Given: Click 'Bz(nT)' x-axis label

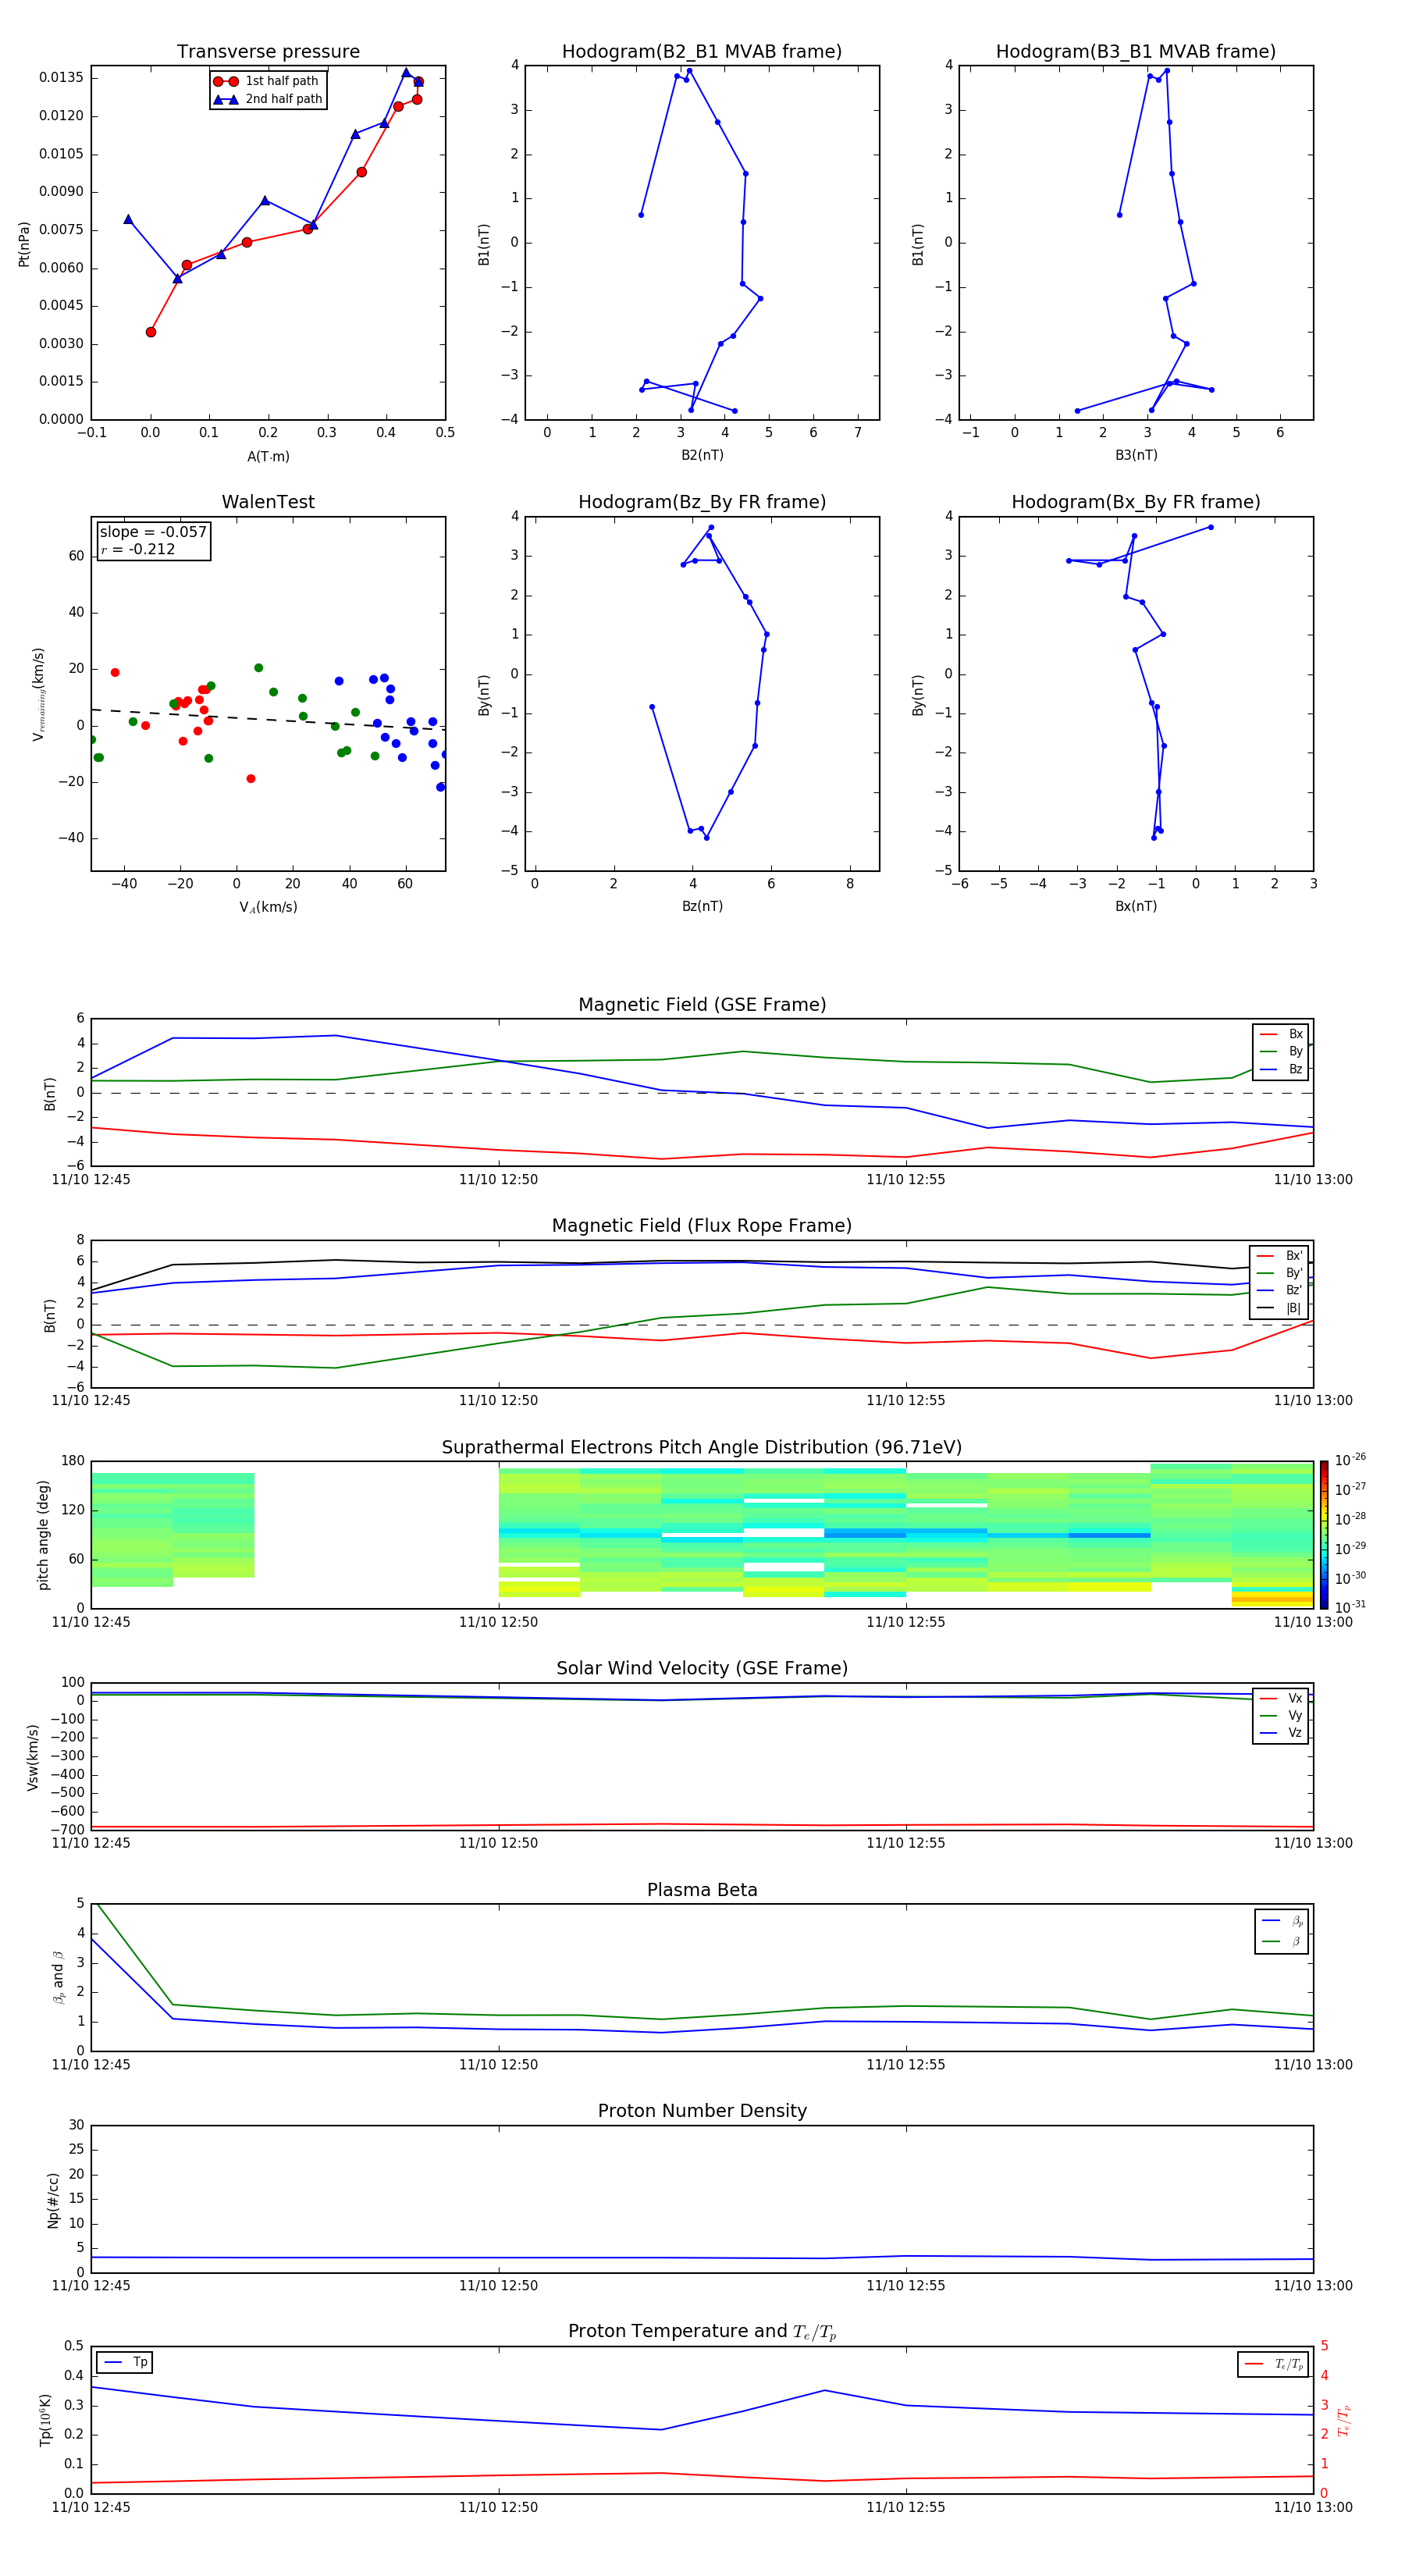Looking at the screenshot, I should 702,906.
